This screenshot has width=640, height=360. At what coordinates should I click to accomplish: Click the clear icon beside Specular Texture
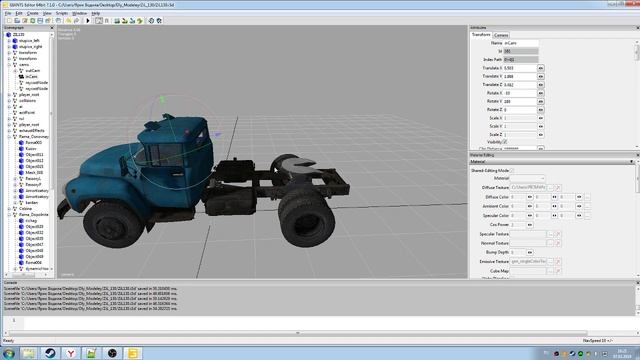(x=558, y=234)
